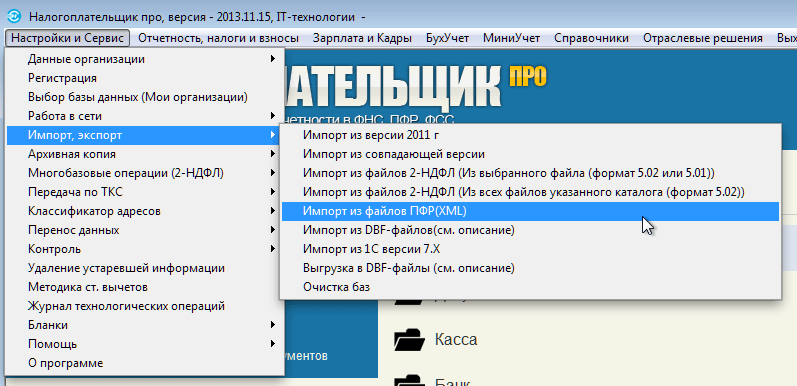Expand Передача по ТКС submenu
Image resolution: width=797 pixels, height=386 pixels.
click(144, 192)
